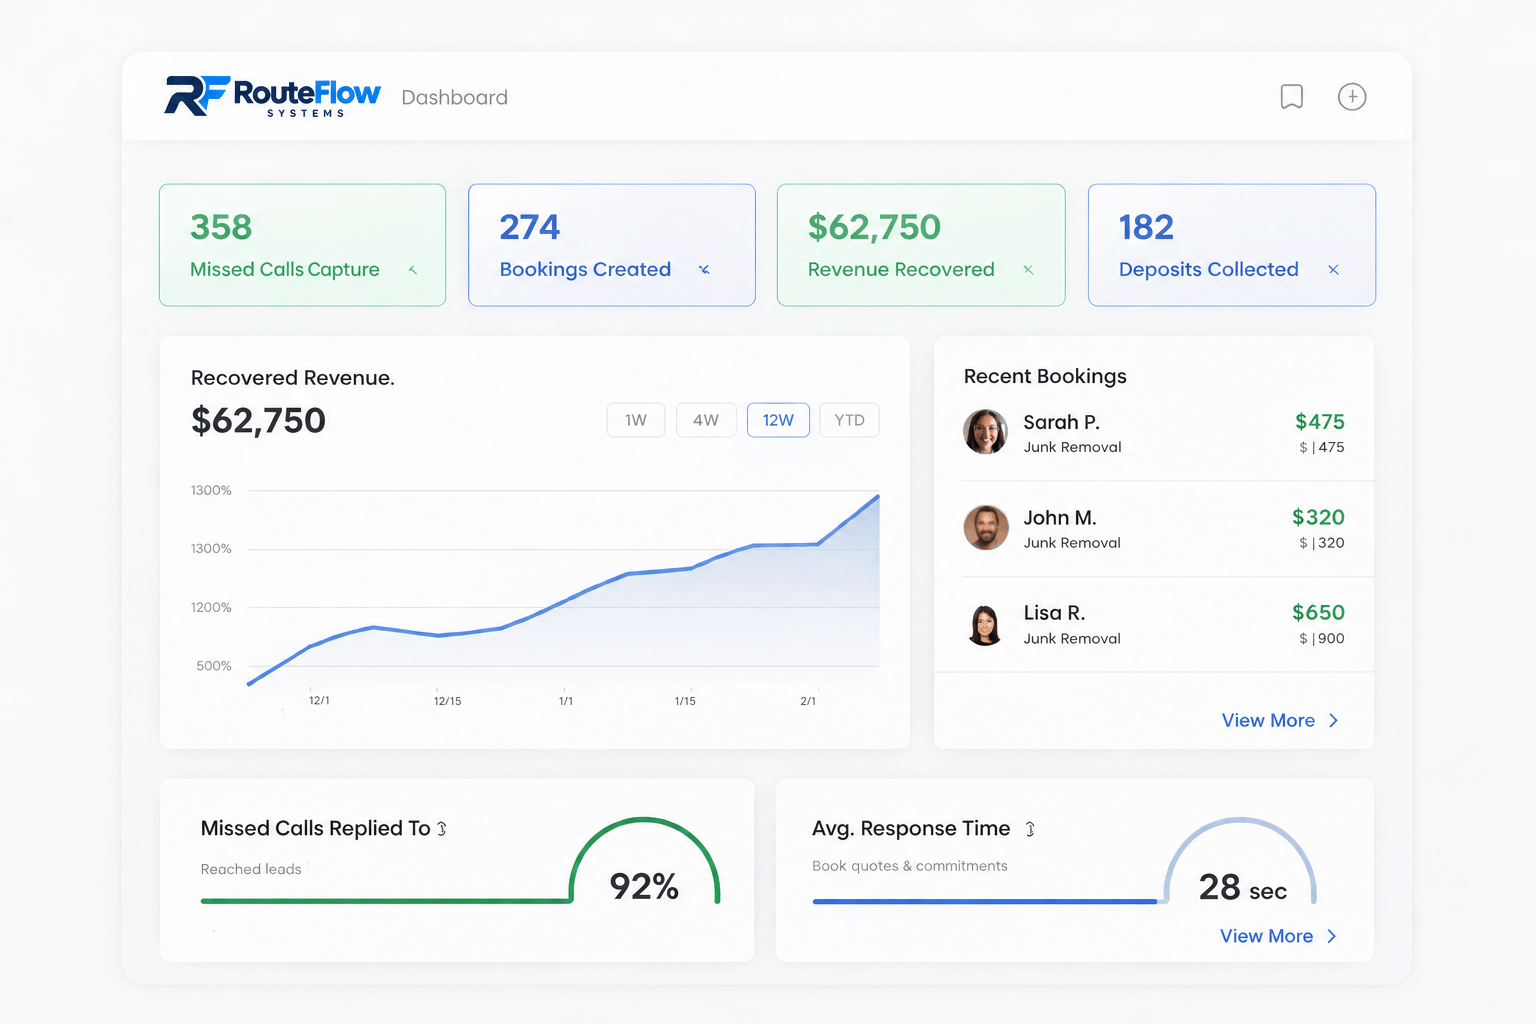Click sort icon next to Missed Calls Replied To
1536x1024 pixels.
(x=442, y=829)
